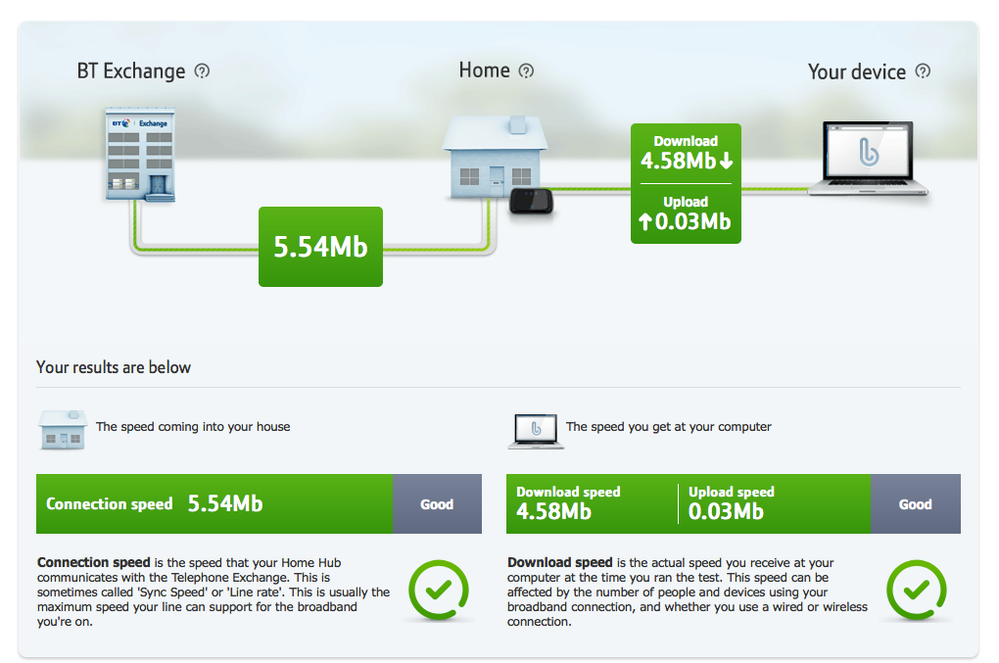Click the Good badge beside Connection speed
Image resolution: width=999 pixels, height=663 pixels.
click(x=437, y=504)
